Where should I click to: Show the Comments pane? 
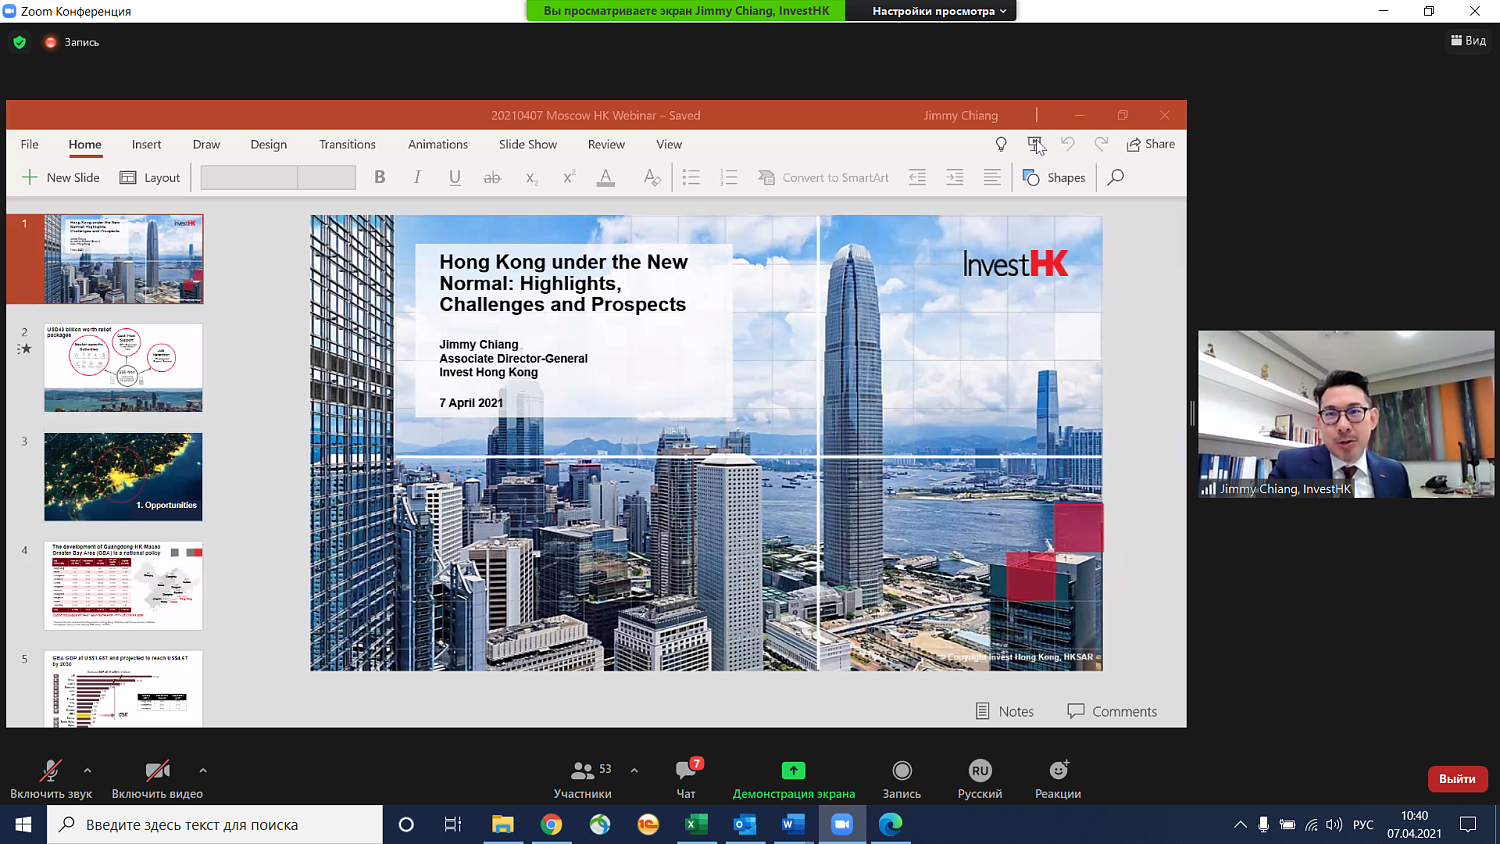[1112, 711]
